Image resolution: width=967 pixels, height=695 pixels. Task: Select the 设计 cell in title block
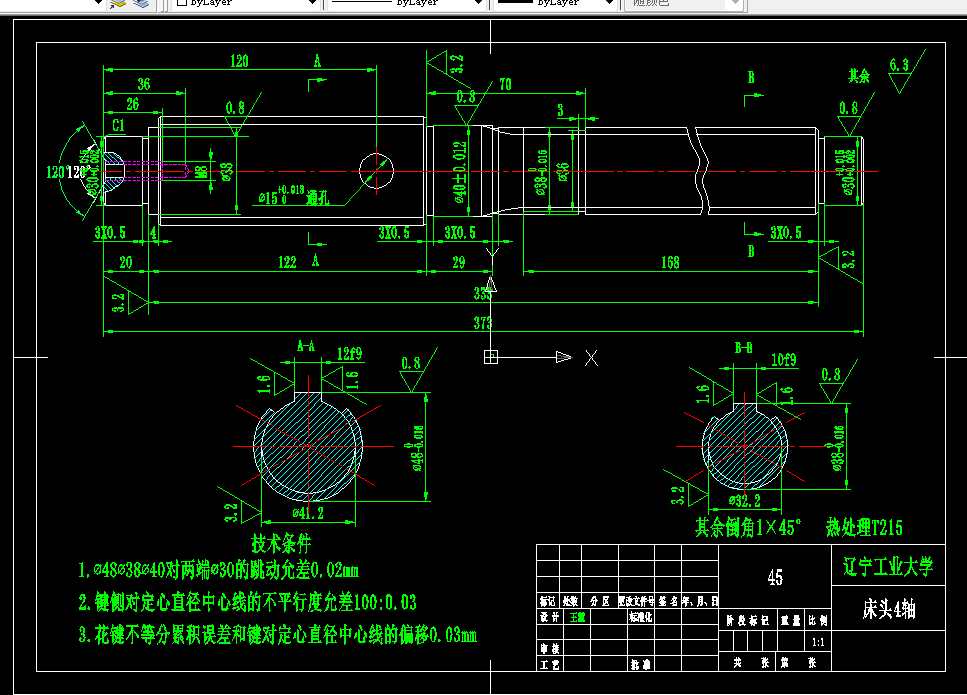pos(549,617)
